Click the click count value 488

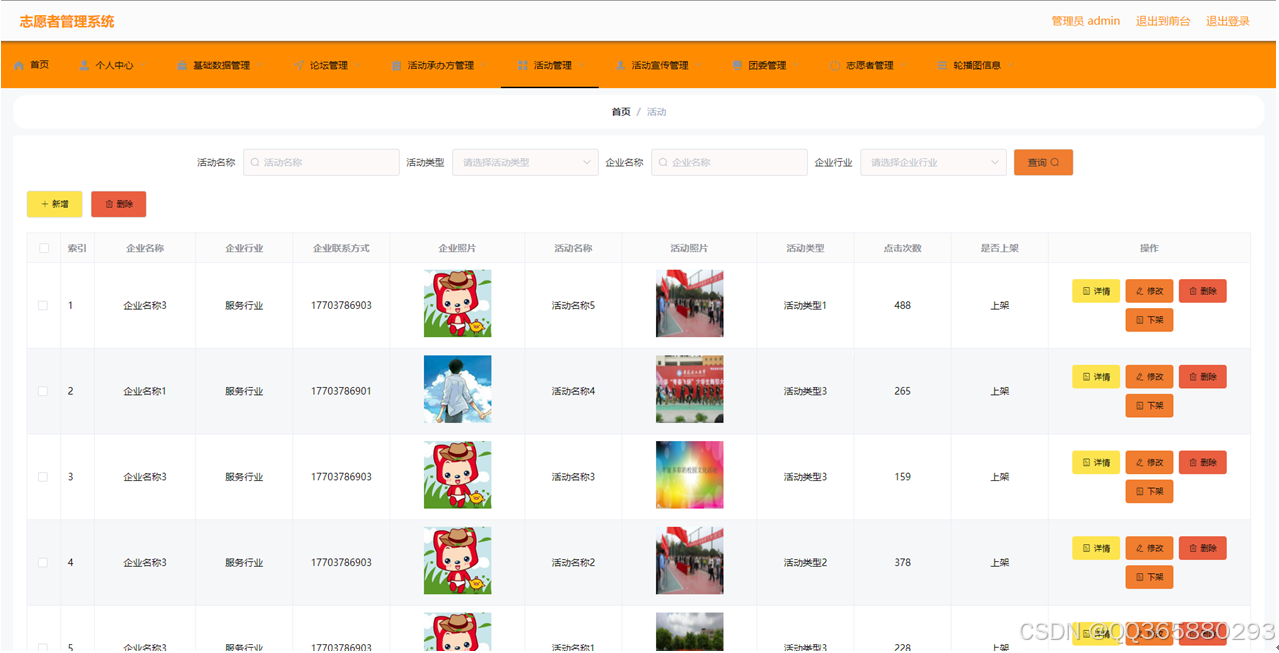pos(902,306)
